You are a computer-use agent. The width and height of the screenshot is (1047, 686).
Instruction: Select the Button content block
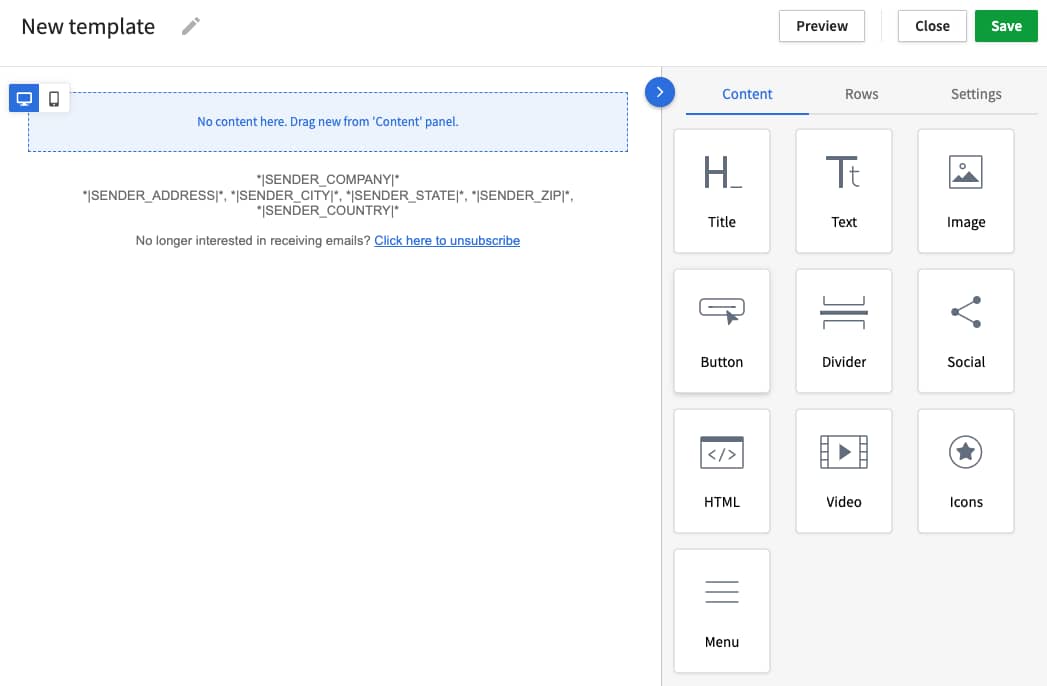[x=722, y=331]
